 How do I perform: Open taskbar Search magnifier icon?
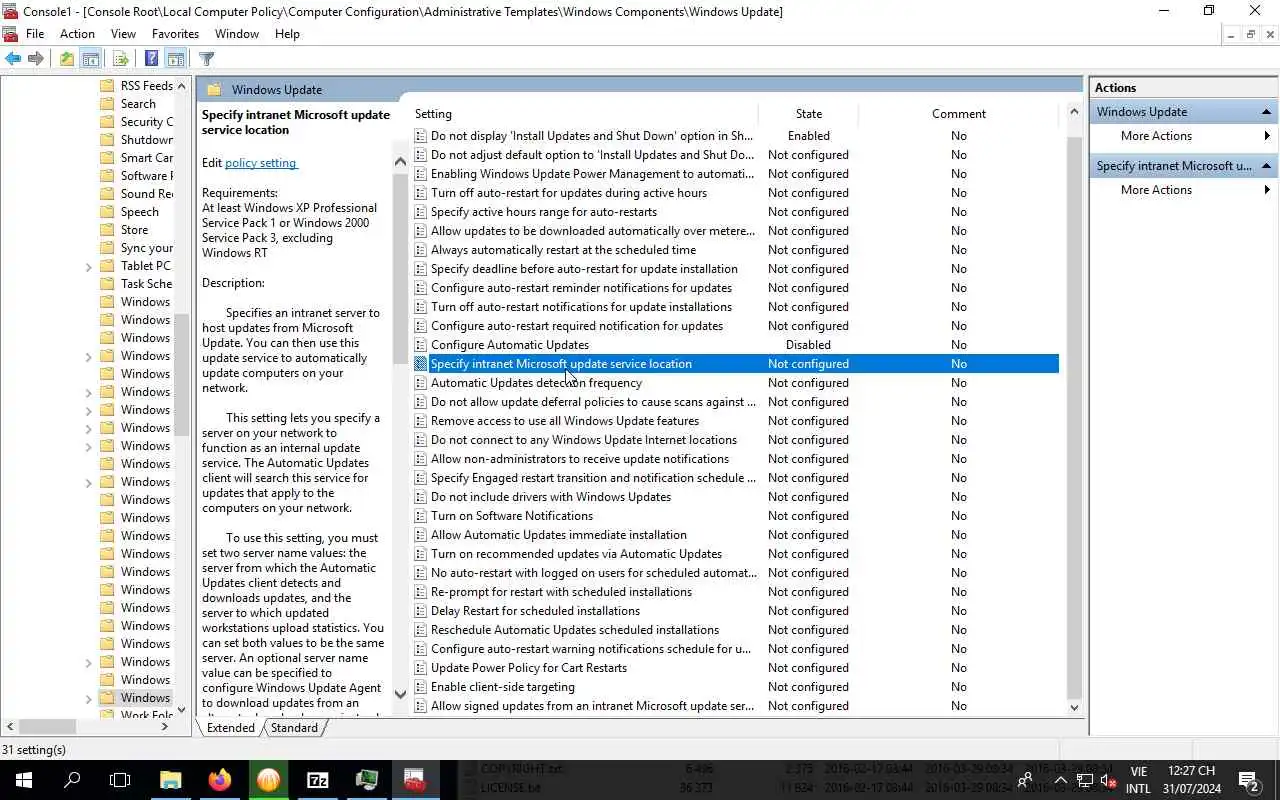pos(72,780)
